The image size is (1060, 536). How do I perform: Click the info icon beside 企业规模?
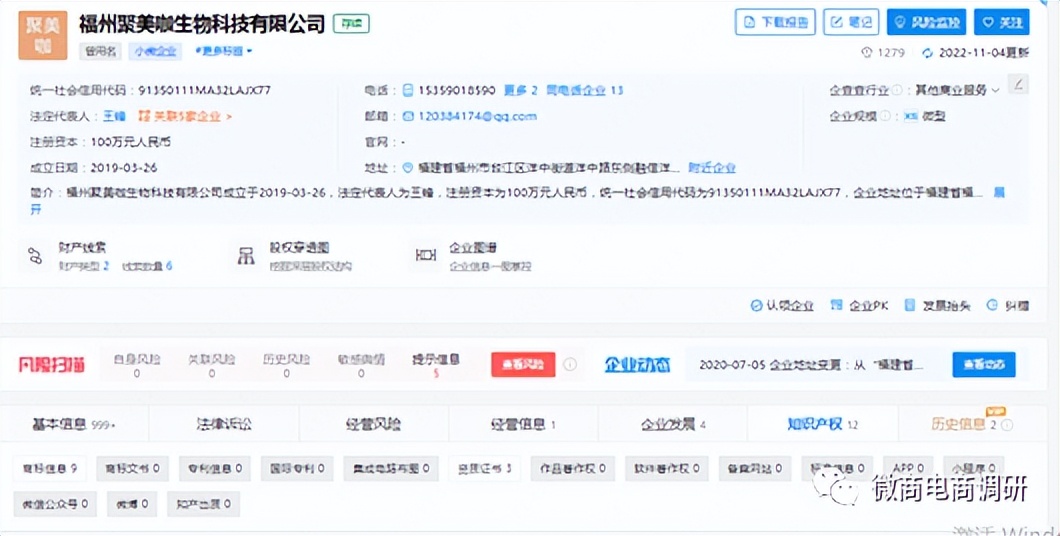point(884,116)
